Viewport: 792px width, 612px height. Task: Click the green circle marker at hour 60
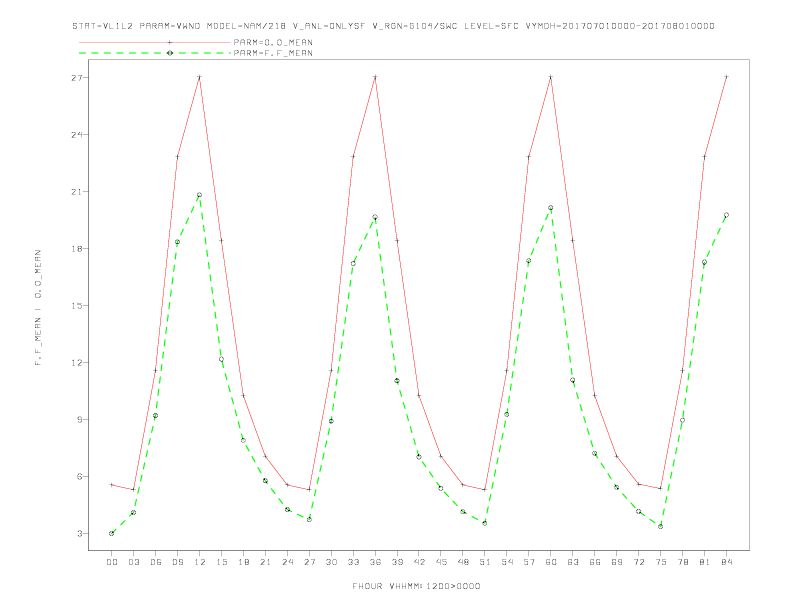pyautogui.click(x=551, y=208)
